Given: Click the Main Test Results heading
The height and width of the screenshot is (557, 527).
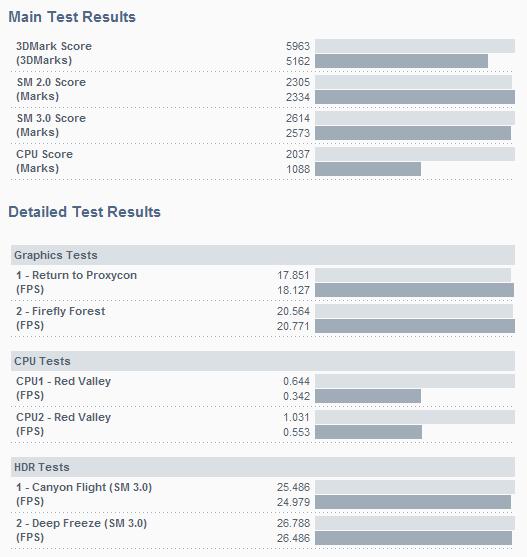Looking at the screenshot, I should [x=72, y=17].
